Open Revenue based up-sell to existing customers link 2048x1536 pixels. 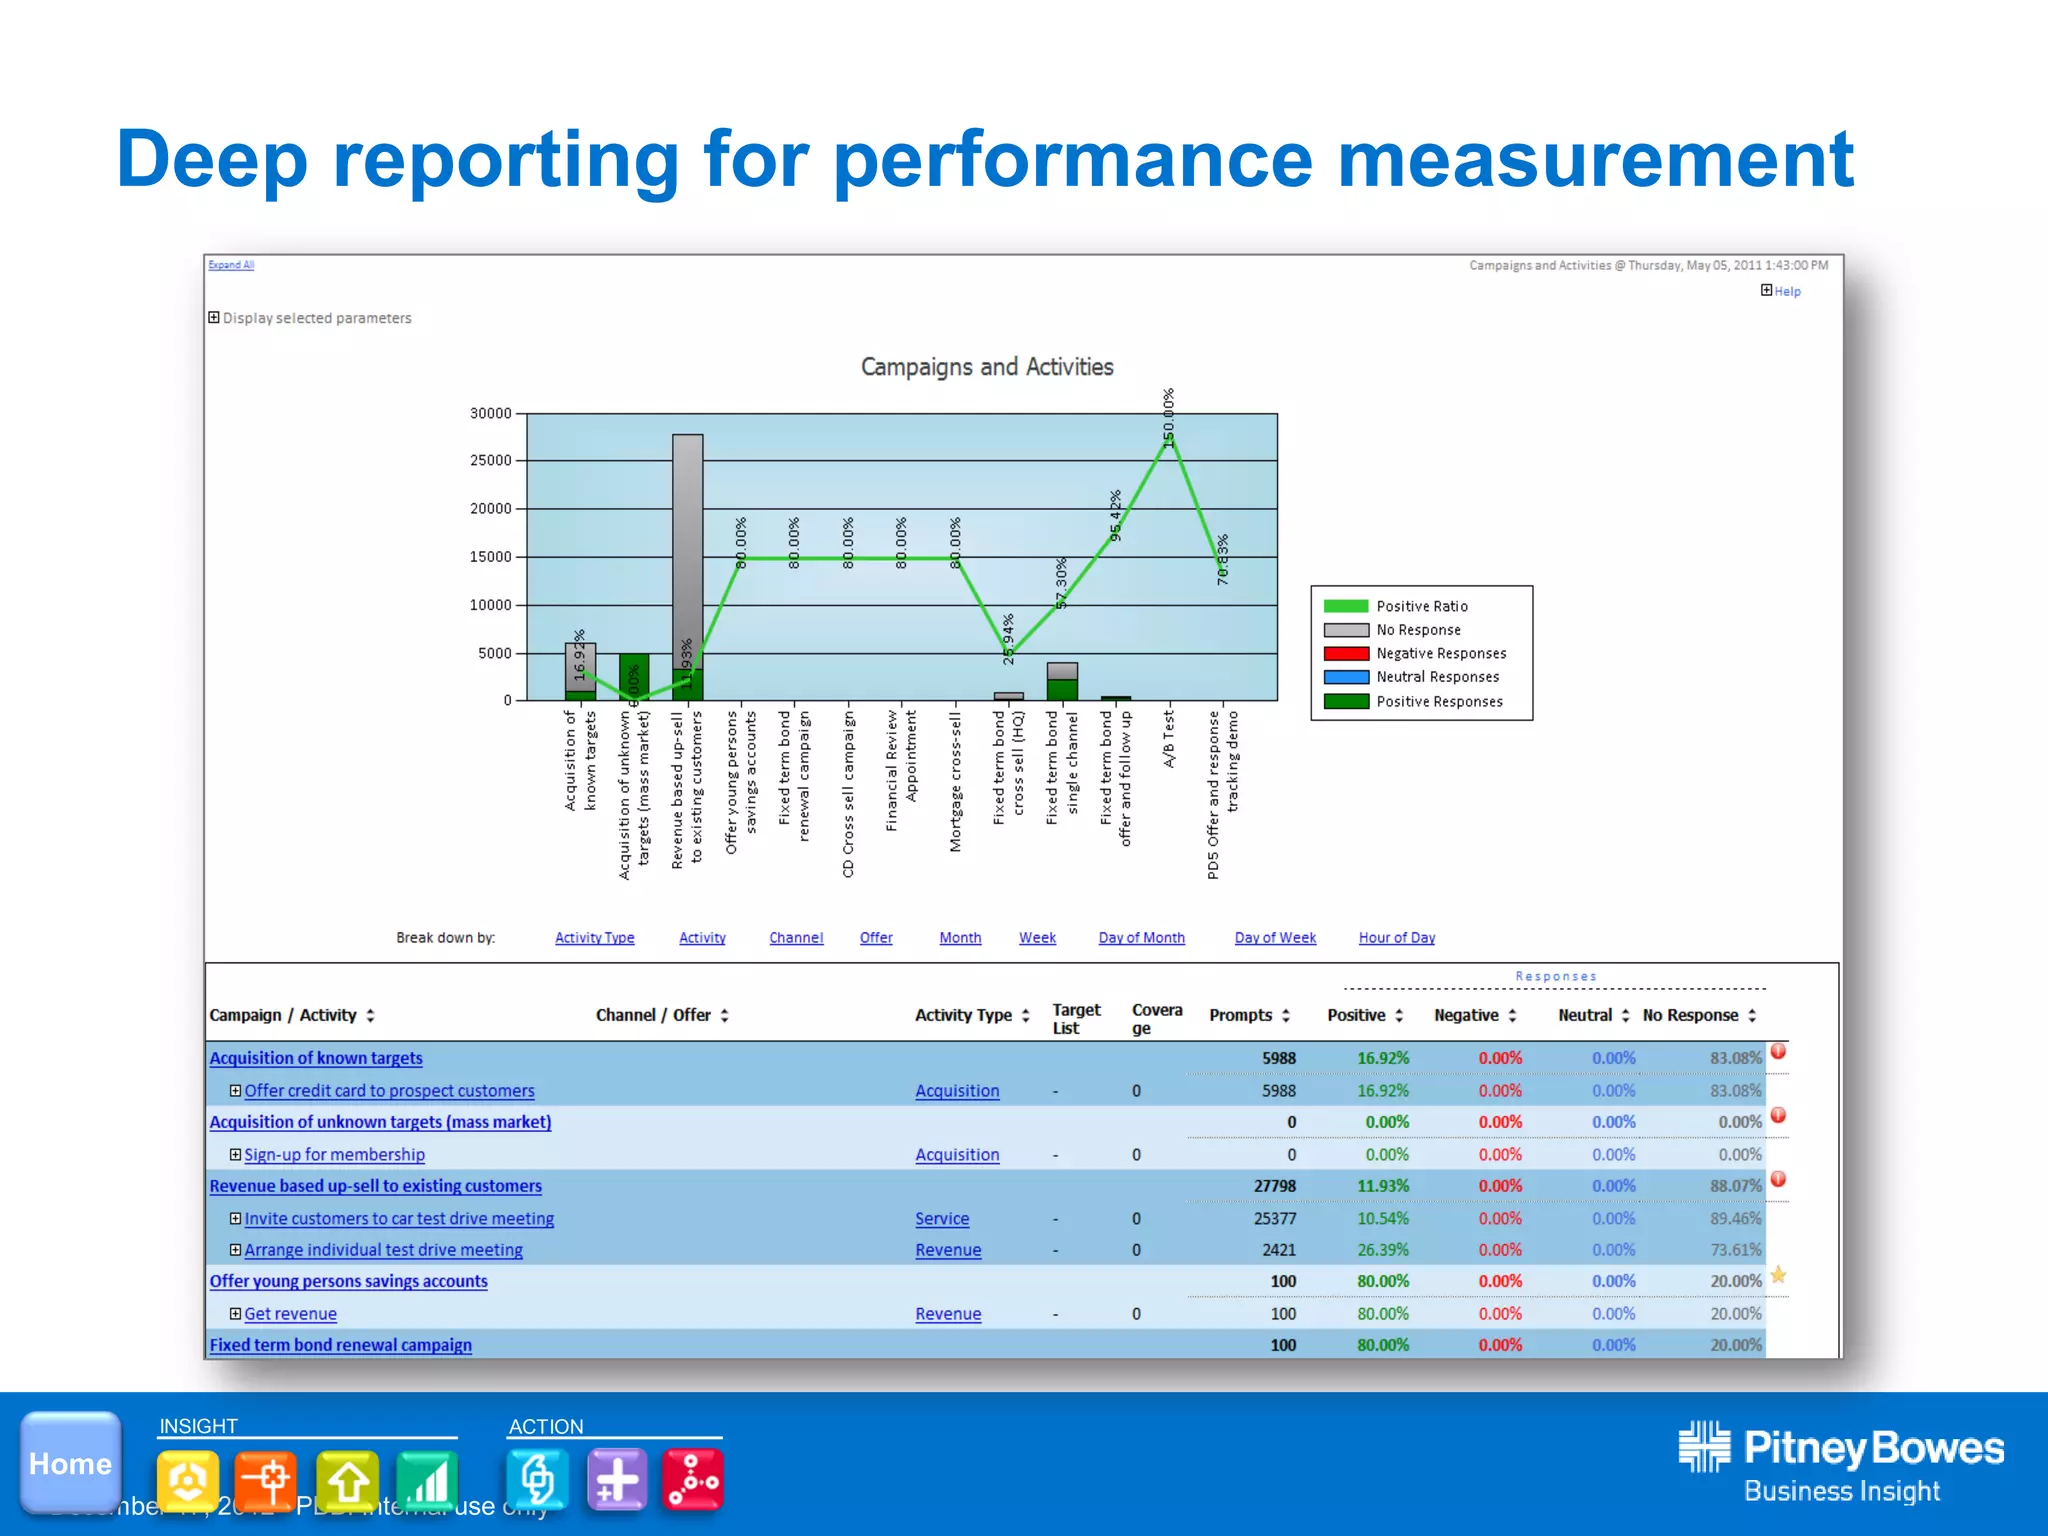(x=375, y=1186)
